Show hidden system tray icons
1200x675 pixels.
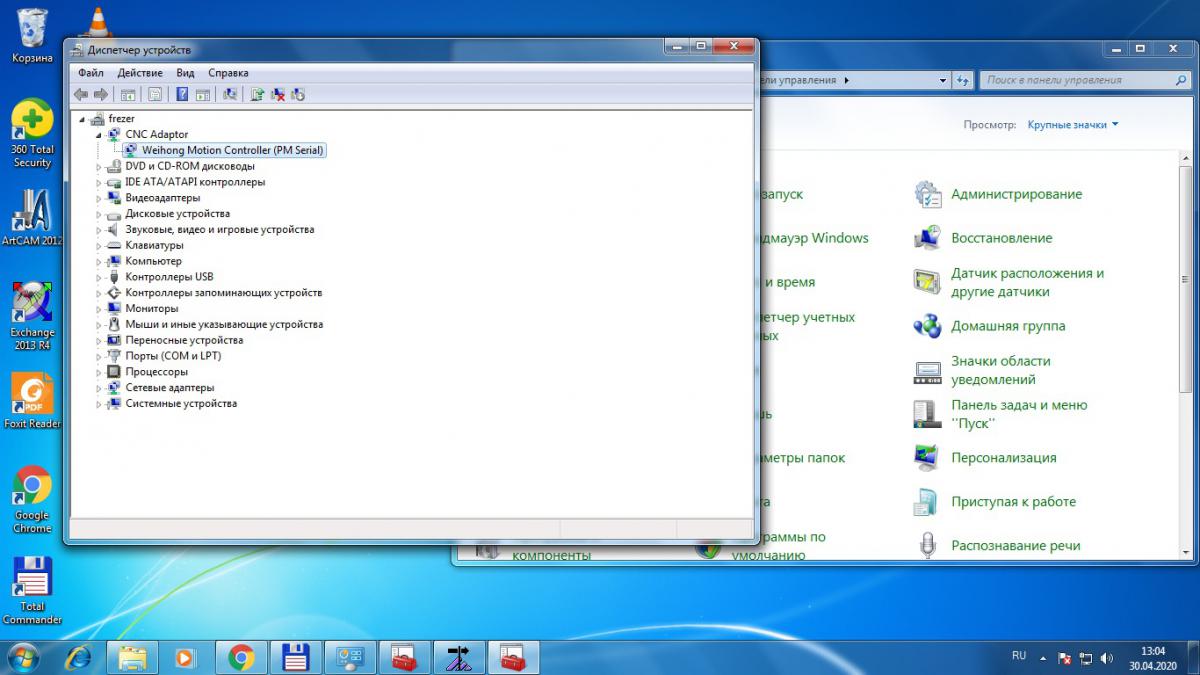click(x=1045, y=658)
